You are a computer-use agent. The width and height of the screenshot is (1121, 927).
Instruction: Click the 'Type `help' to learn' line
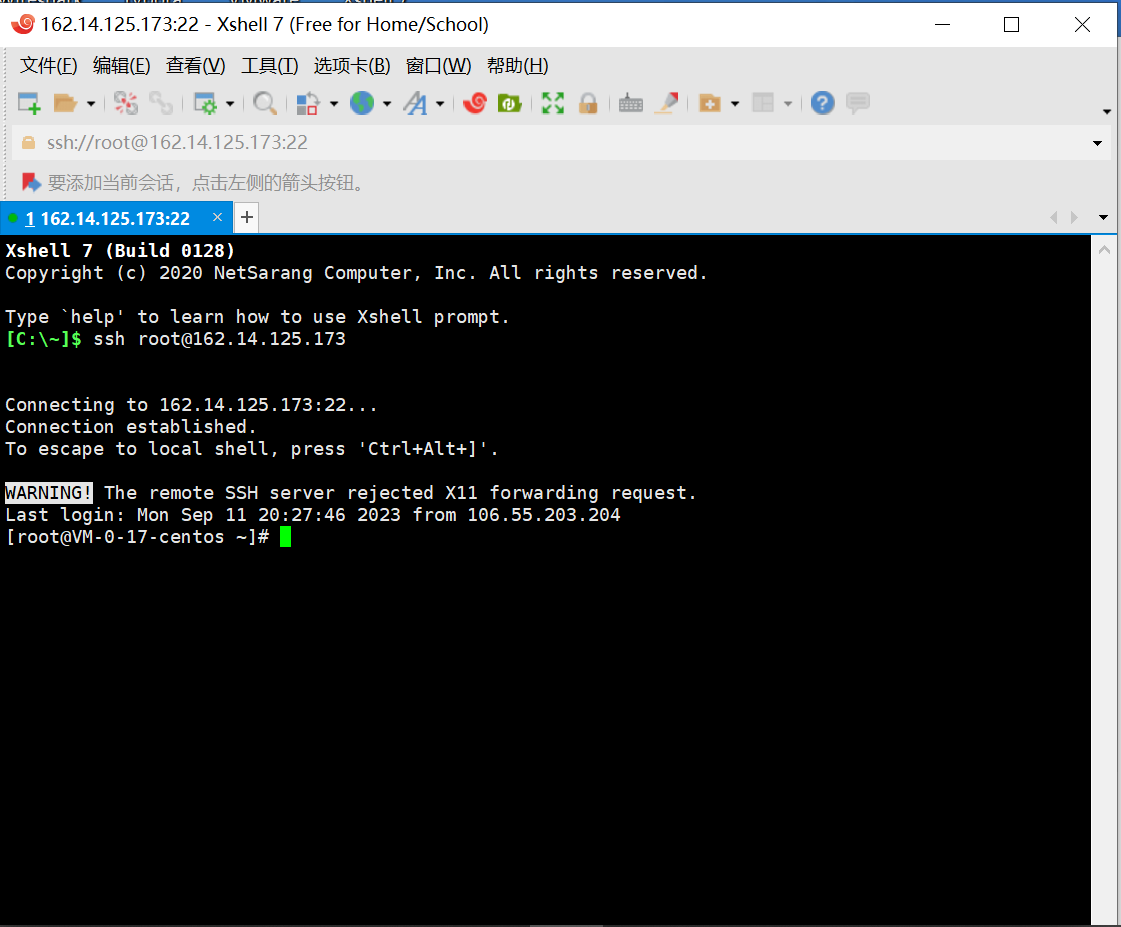click(x=257, y=317)
